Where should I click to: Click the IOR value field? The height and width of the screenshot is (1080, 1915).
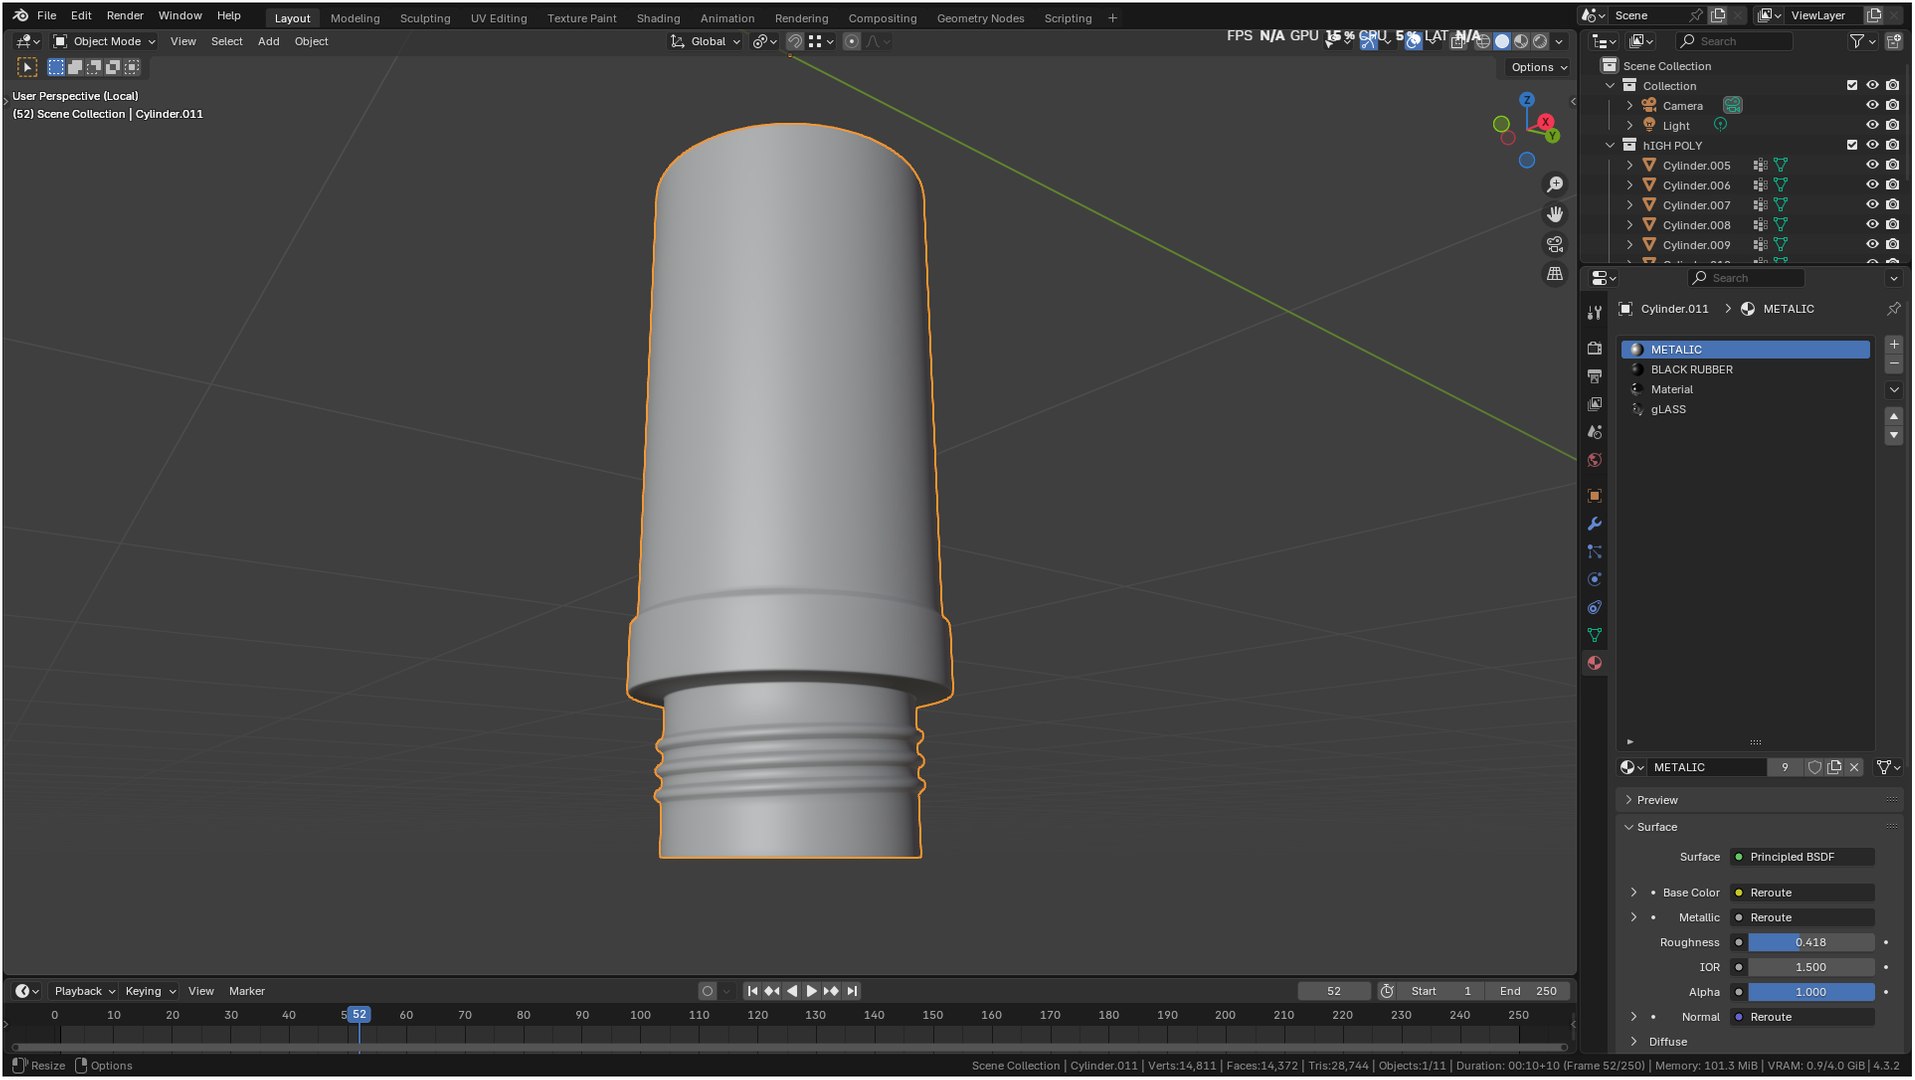pyautogui.click(x=1811, y=968)
